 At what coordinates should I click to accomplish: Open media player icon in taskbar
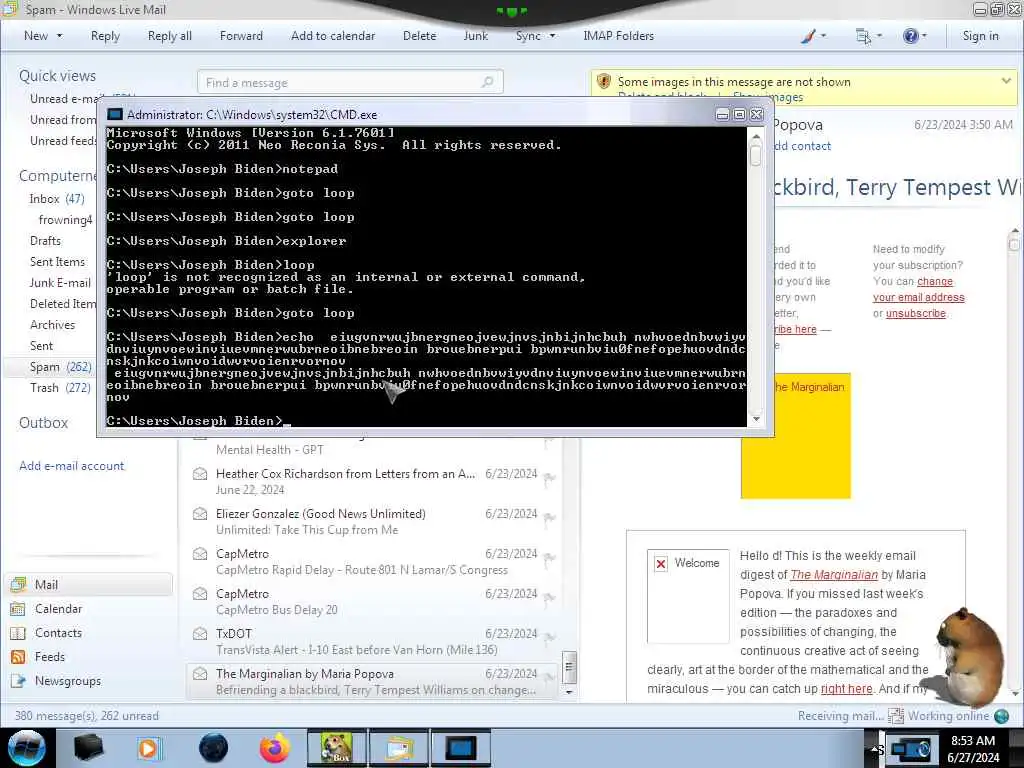point(148,748)
